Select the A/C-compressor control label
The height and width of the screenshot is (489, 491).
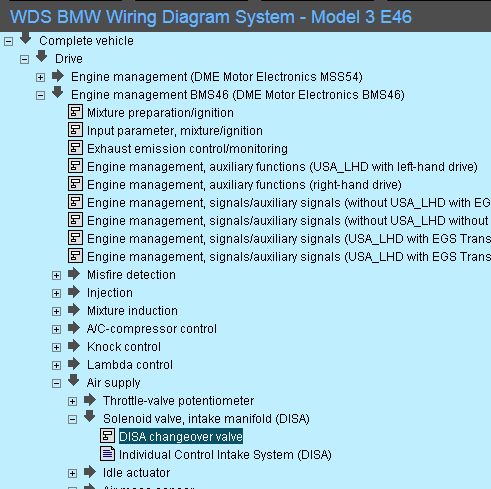coord(152,329)
